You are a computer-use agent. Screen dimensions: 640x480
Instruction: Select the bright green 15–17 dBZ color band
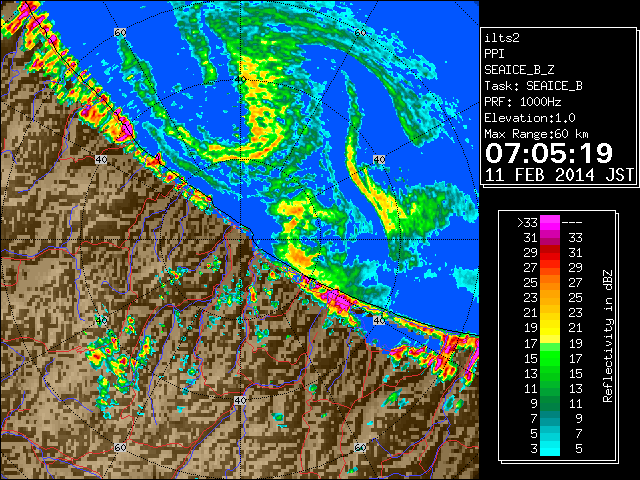click(x=550, y=358)
